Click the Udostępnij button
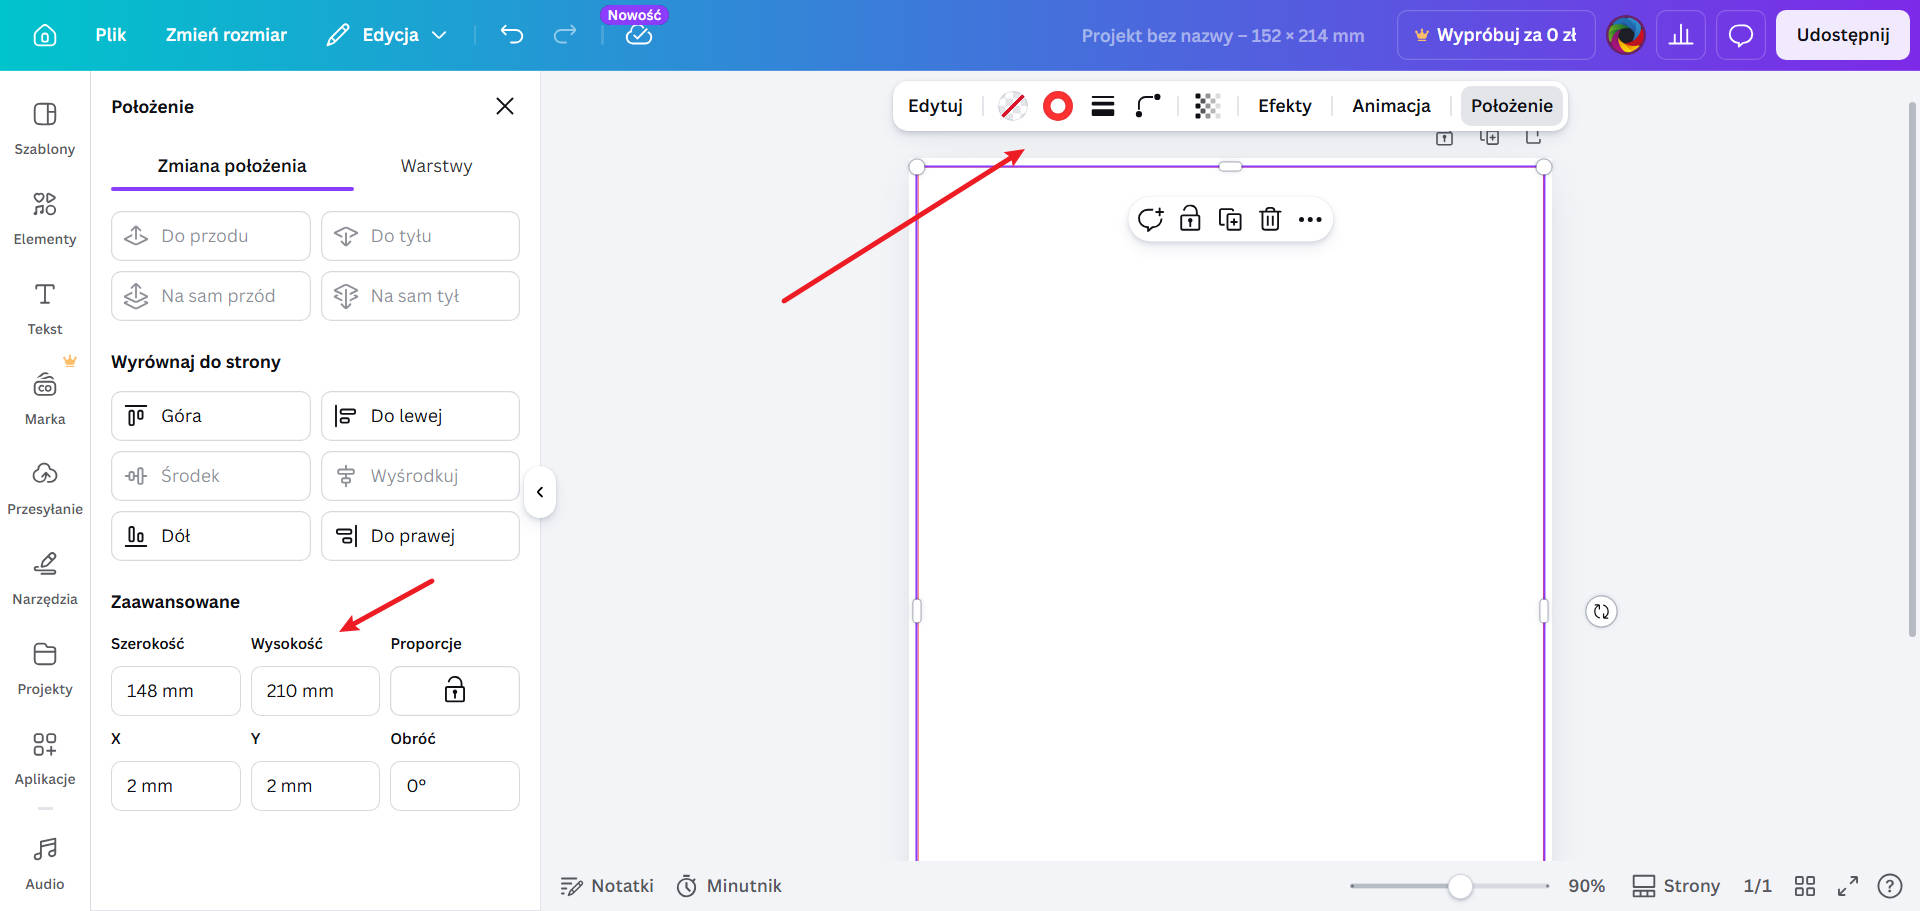The image size is (1920, 911). pos(1842,35)
